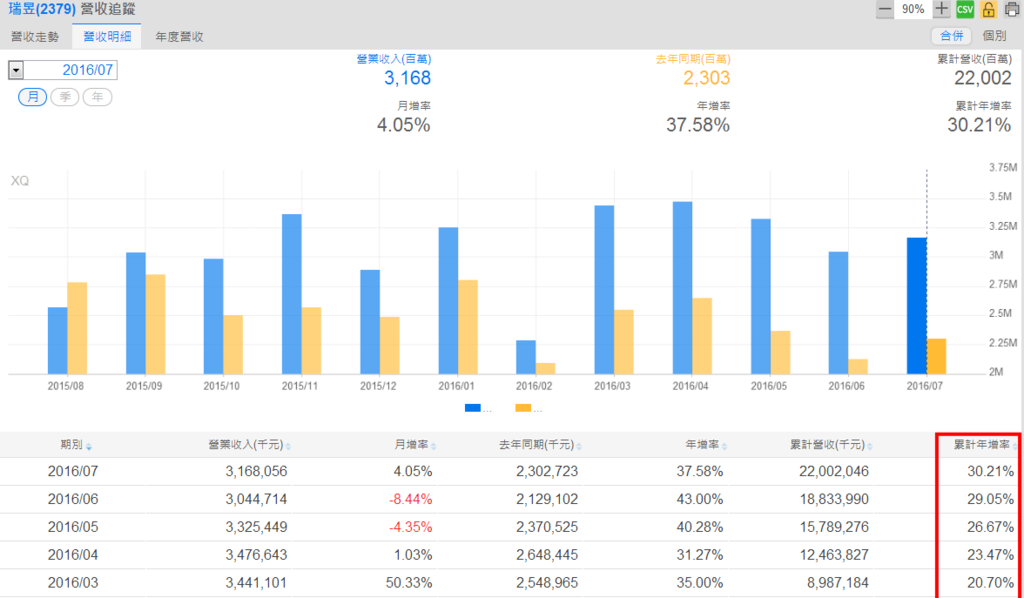1024x598 pixels.
Task: Select the 季 period option
Action: (x=65, y=97)
